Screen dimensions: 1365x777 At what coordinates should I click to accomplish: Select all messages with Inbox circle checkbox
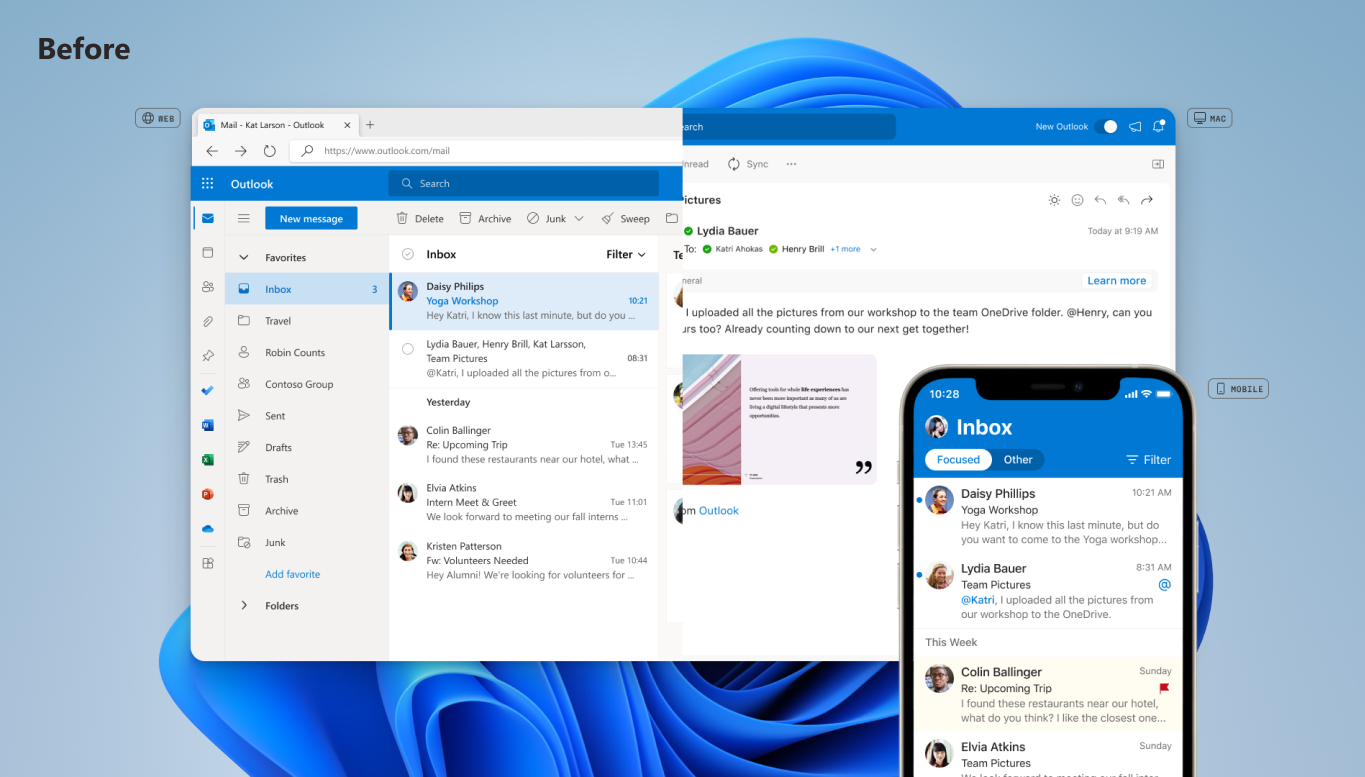point(407,254)
